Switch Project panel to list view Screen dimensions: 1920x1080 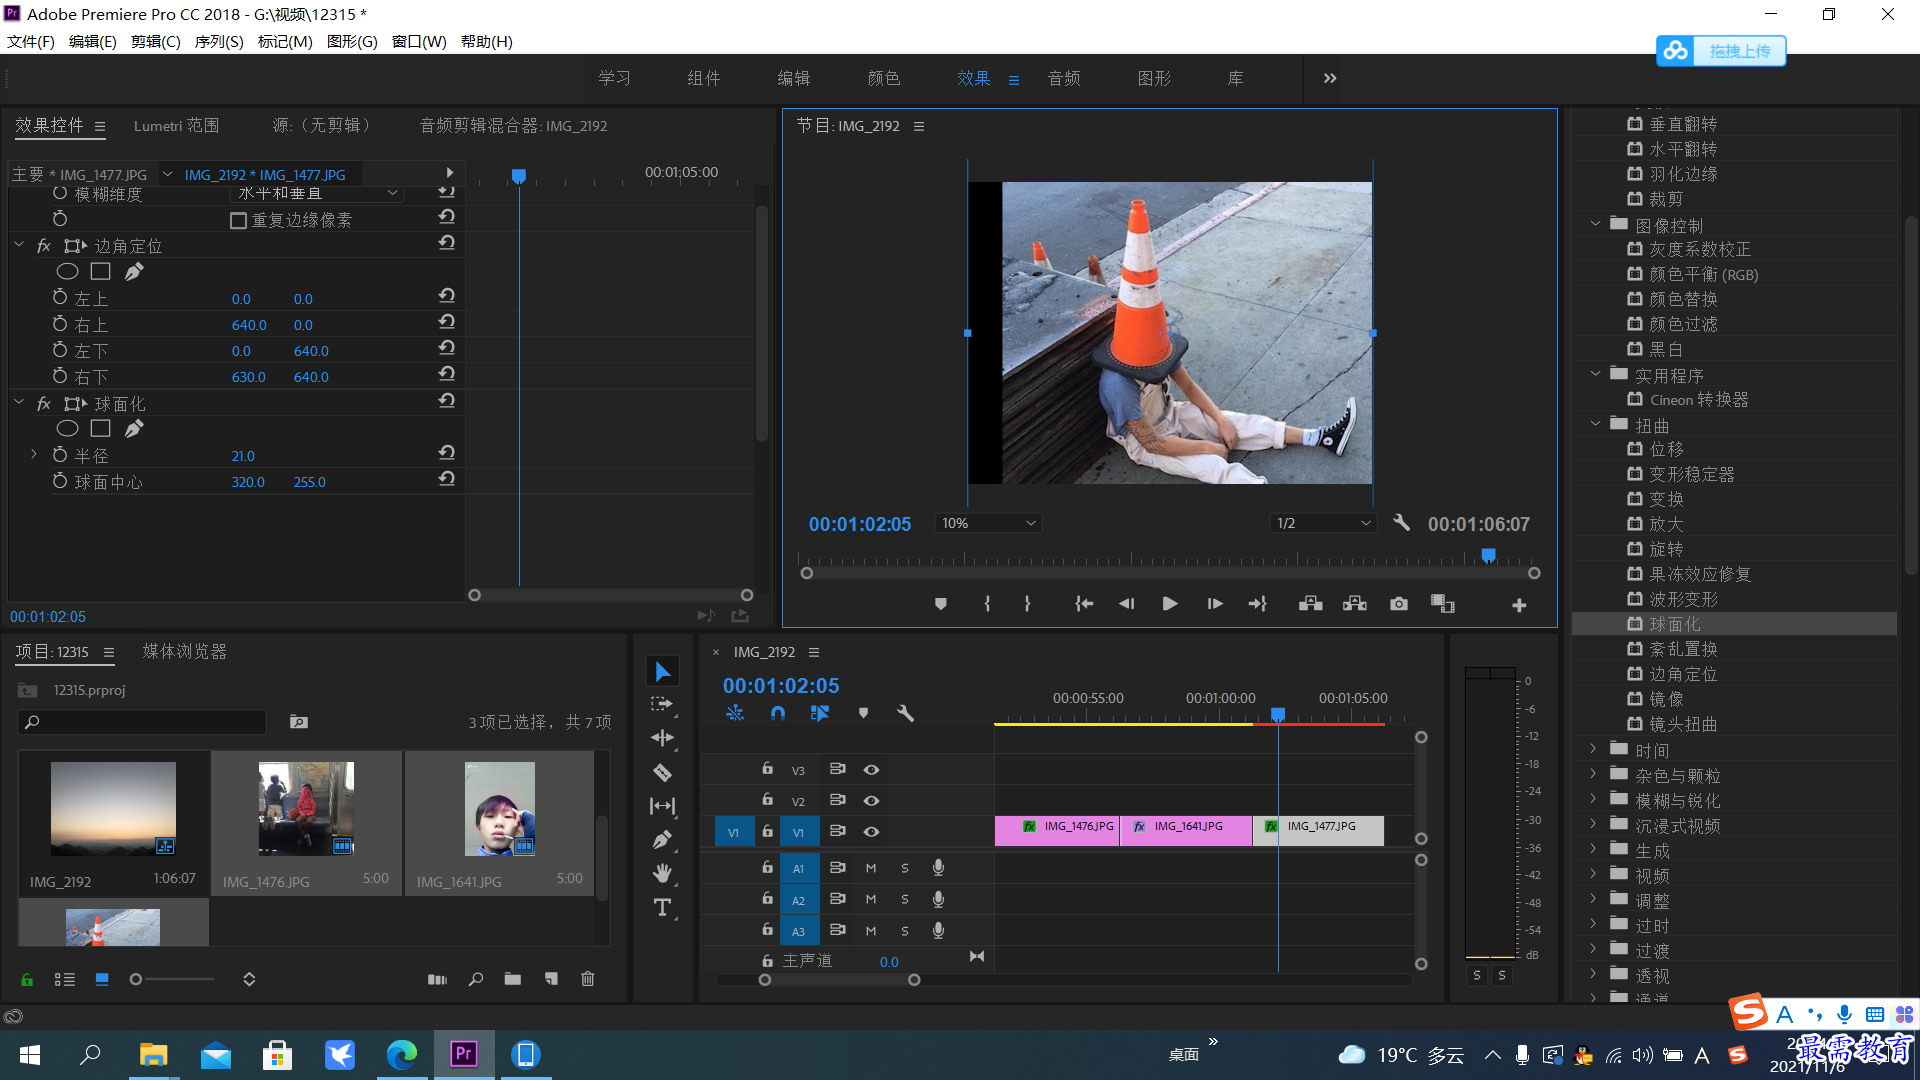pyautogui.click(x=64, y=980)
